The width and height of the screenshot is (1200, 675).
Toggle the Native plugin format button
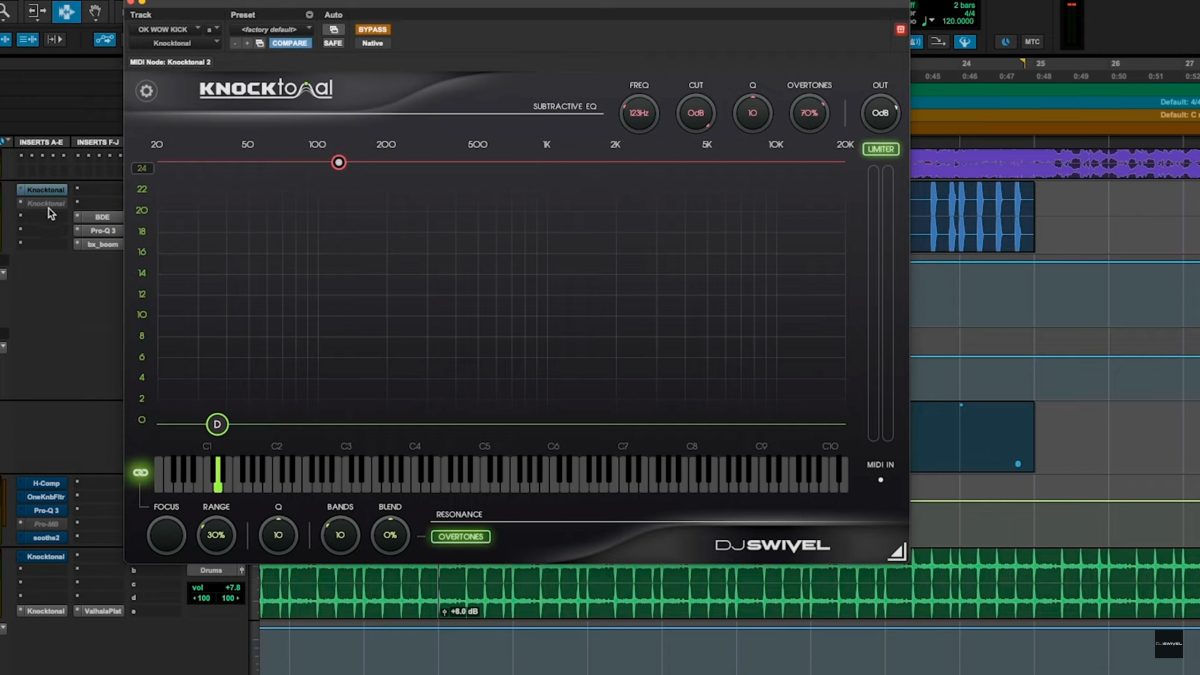(x=373, y=43)
